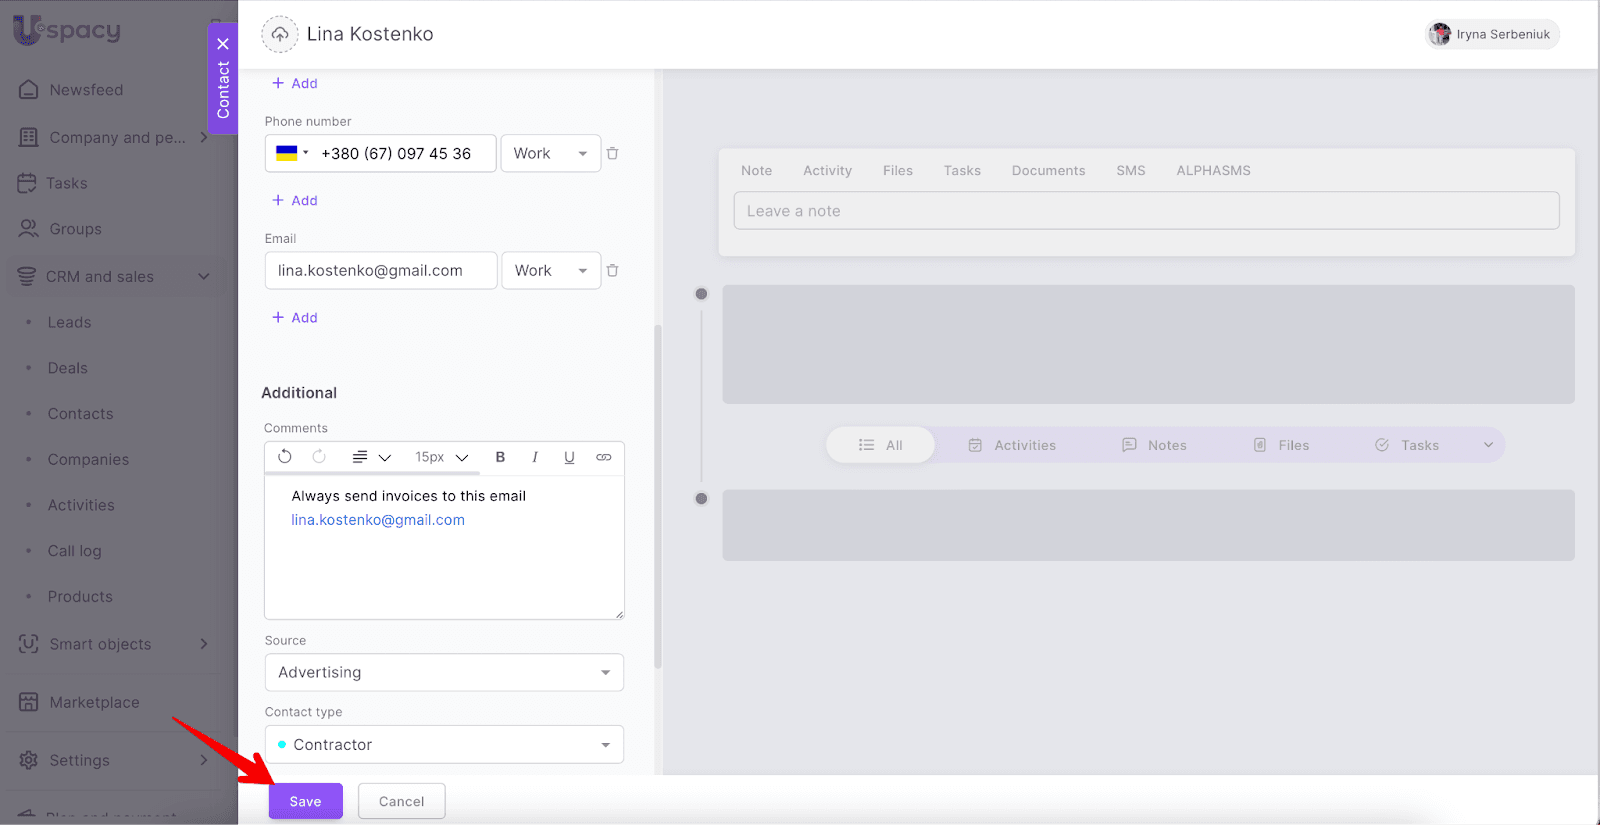Image resolution: width=1600 pixels, height=825 pixels.
Task: Insert a link using the link icon
Action: coord(604,457)
